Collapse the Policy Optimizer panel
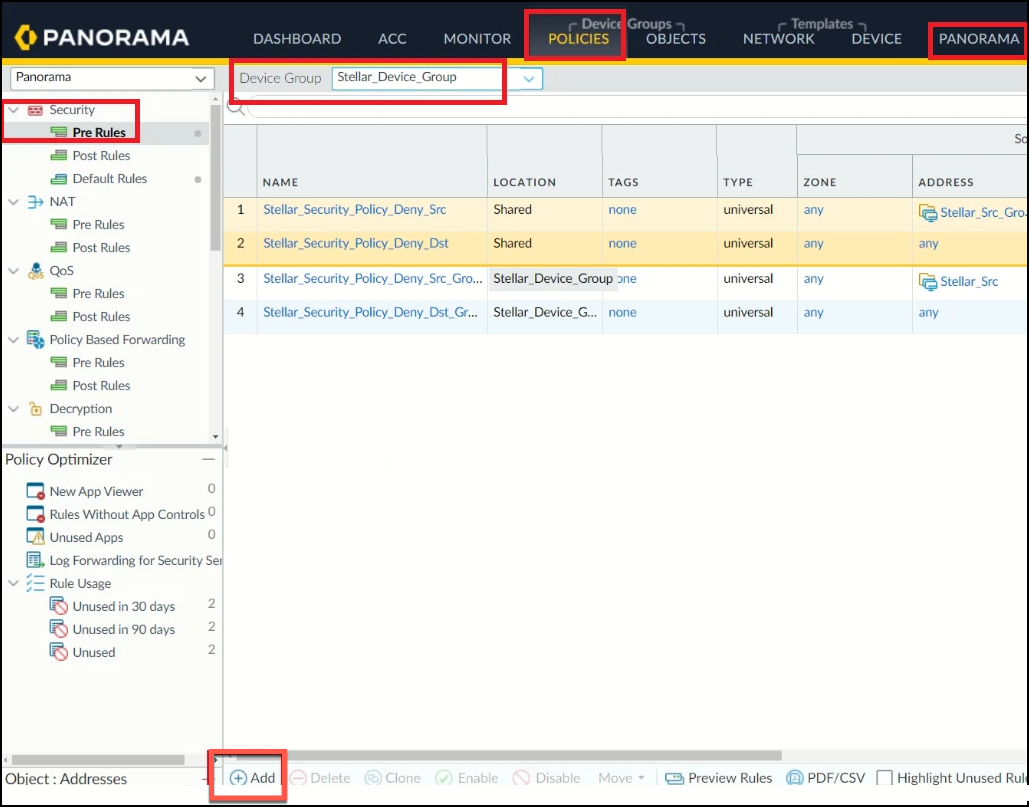Viewport: 1029px width, 807px height. (x=208, y=460)
